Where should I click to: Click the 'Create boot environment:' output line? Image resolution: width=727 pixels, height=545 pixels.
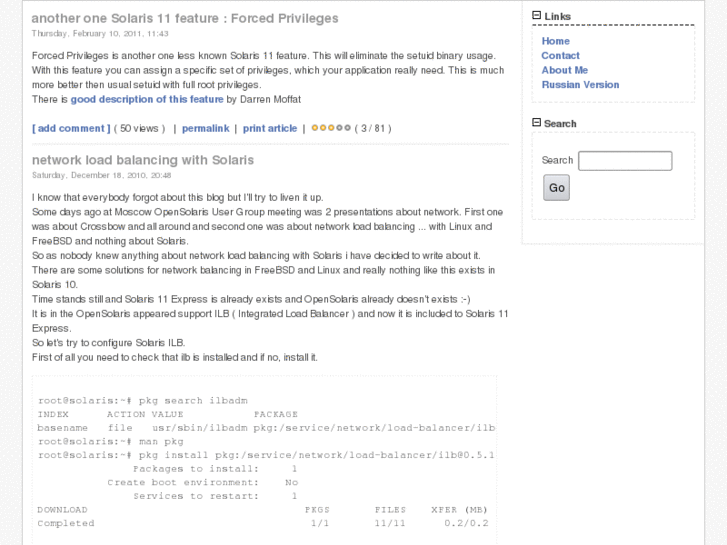click(203, 482)
